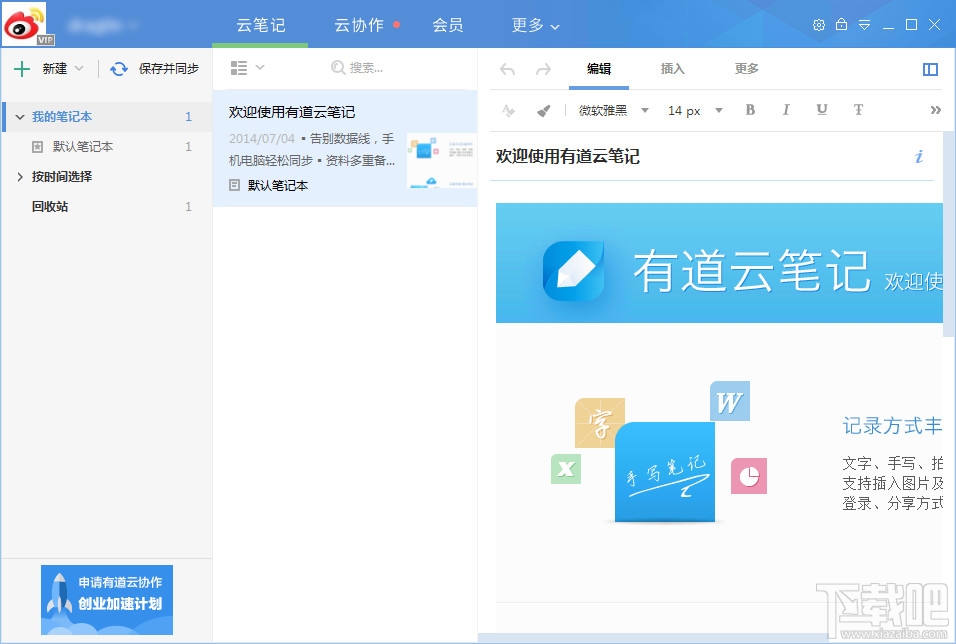Click the green plus New icon
The height and width of the screenshot is (644, 956).
pos(22,69)
